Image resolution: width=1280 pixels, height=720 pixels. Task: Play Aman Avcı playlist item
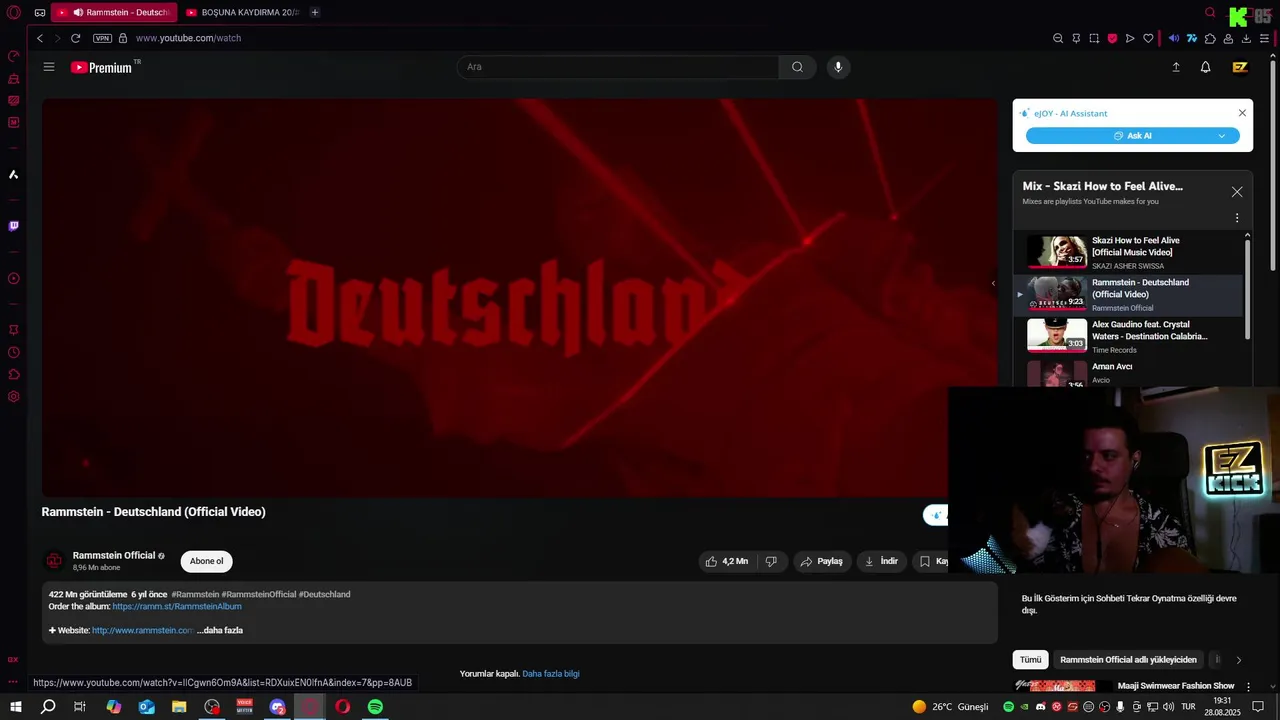[1130, 373]
